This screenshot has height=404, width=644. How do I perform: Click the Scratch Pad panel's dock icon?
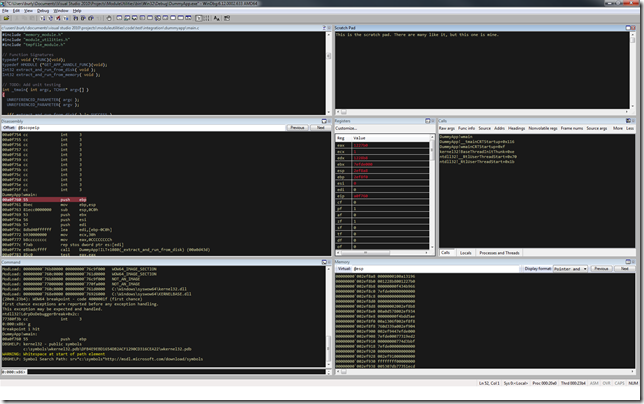pos(628,28)
